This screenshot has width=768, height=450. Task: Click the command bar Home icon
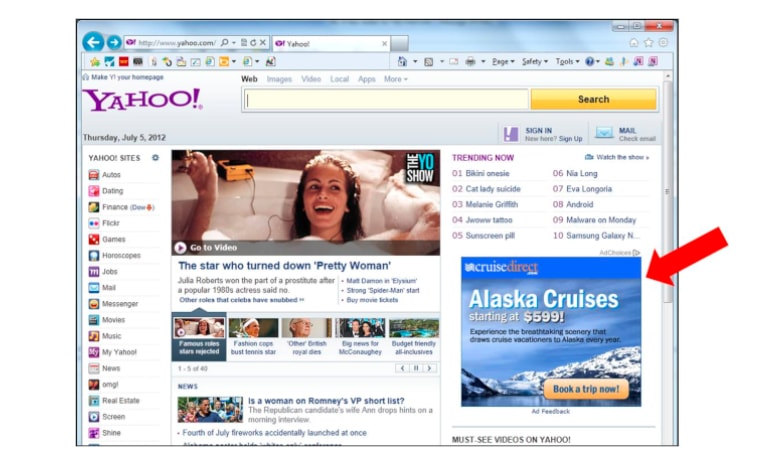402,62
